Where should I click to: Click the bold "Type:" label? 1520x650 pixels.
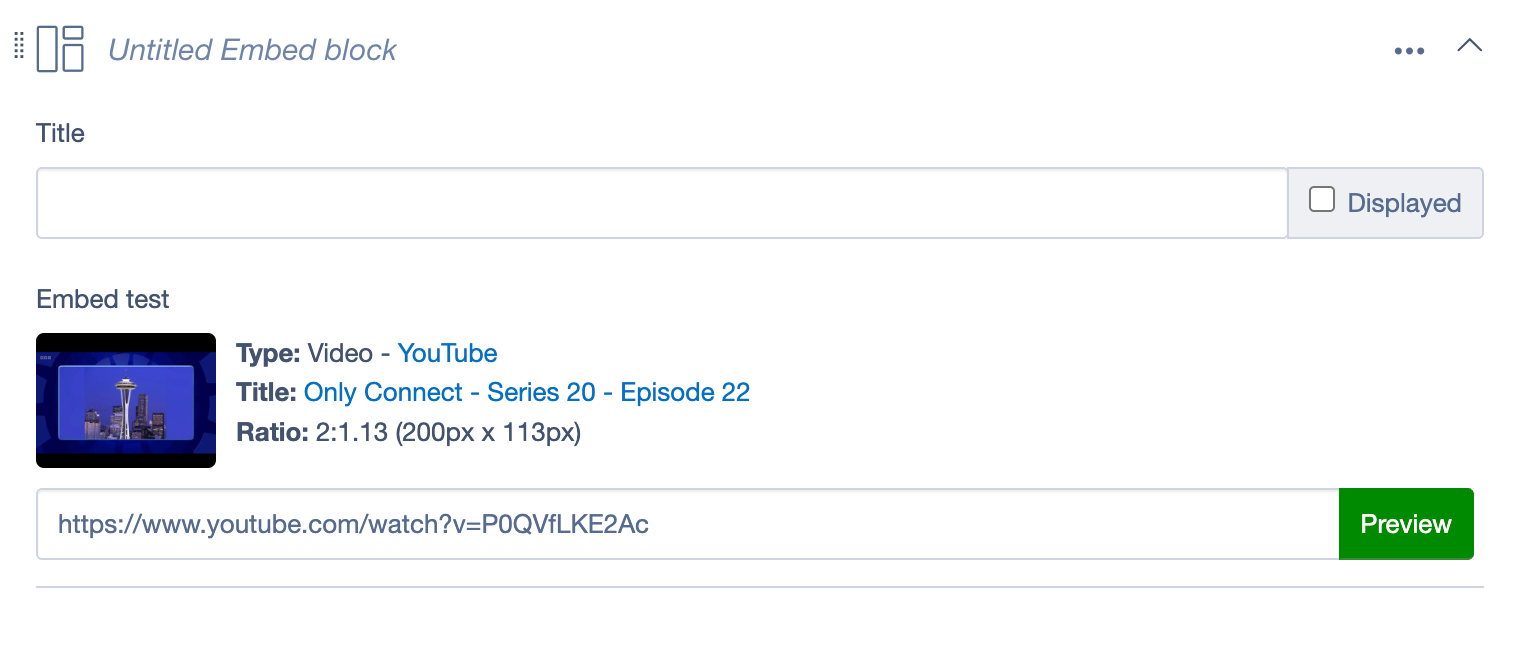click(268, 353)
